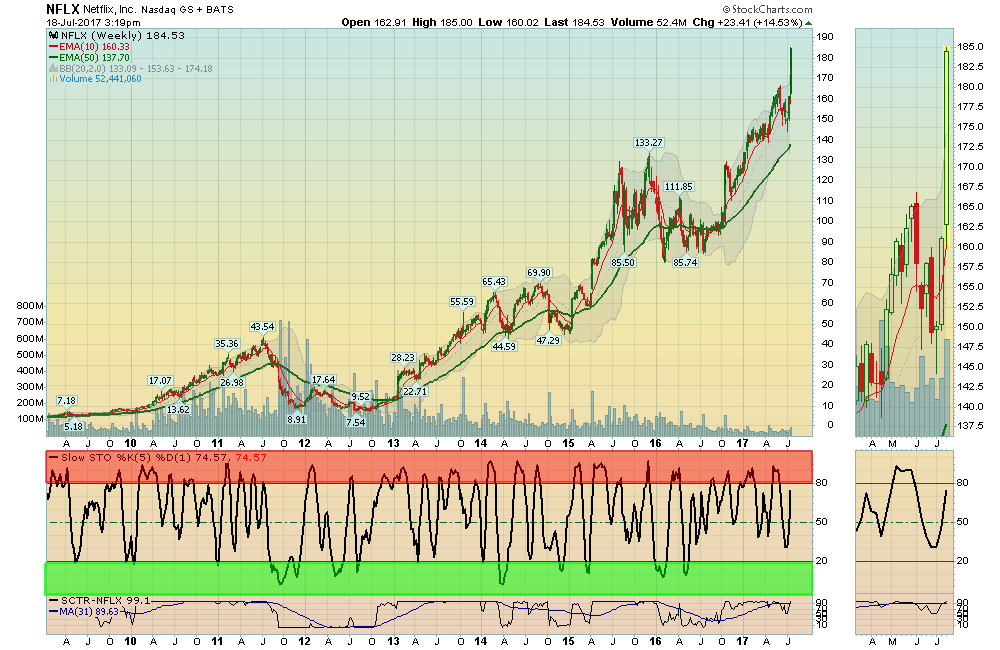The height and width of the screenshot is (650, 1000).
Task: Click the 190 label on the price axis
Action: coord(825,37)
